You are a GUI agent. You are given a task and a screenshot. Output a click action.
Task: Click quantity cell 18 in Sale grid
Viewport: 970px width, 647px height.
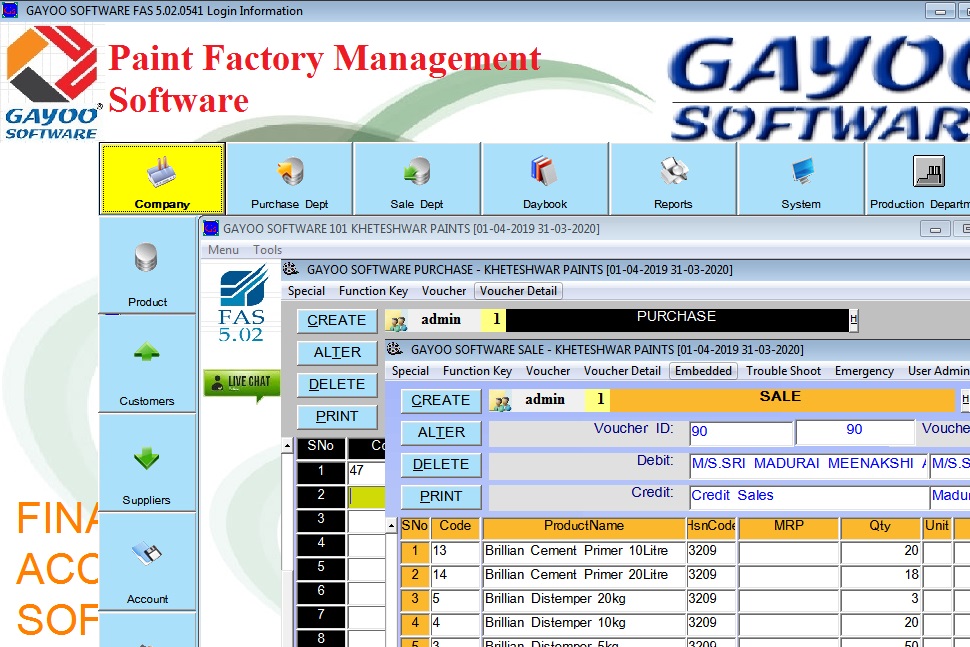[880, 575]
